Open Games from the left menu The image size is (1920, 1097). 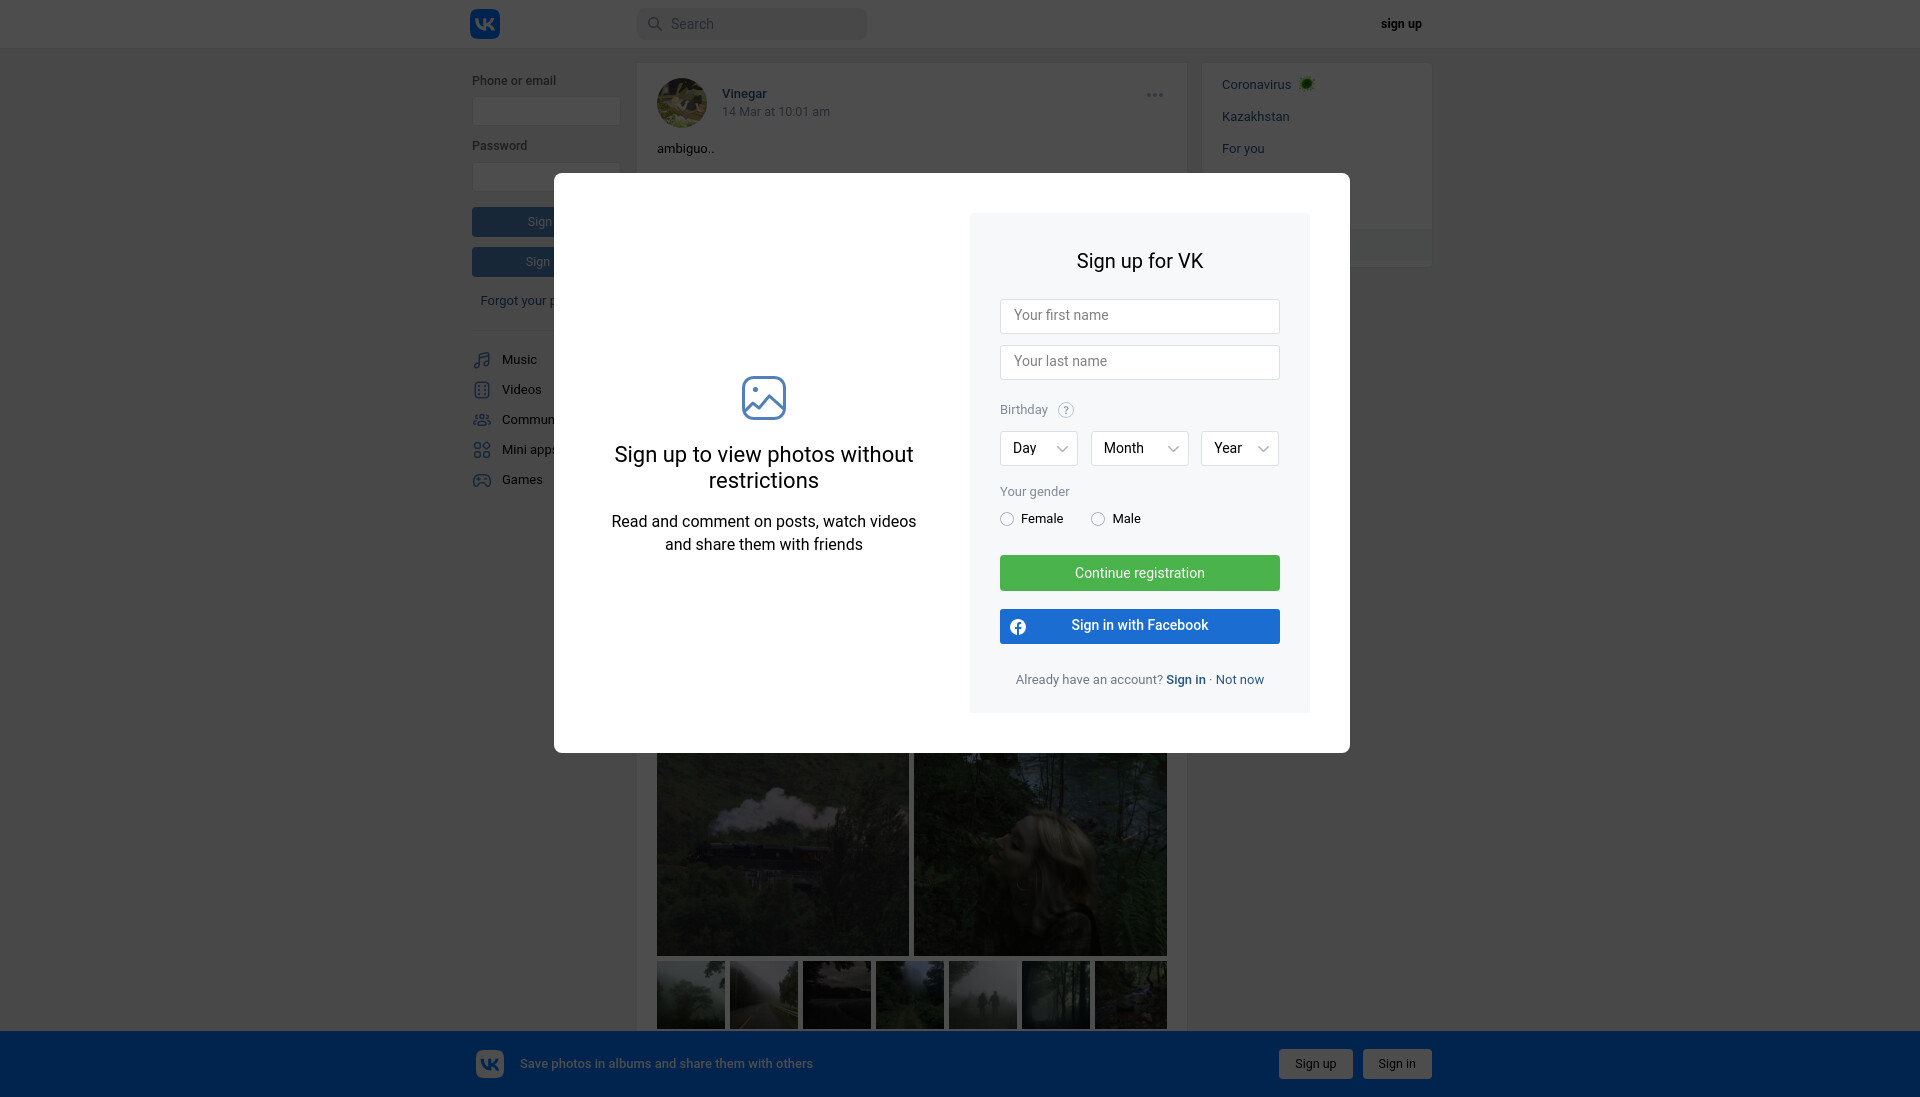tap(522, 480)
